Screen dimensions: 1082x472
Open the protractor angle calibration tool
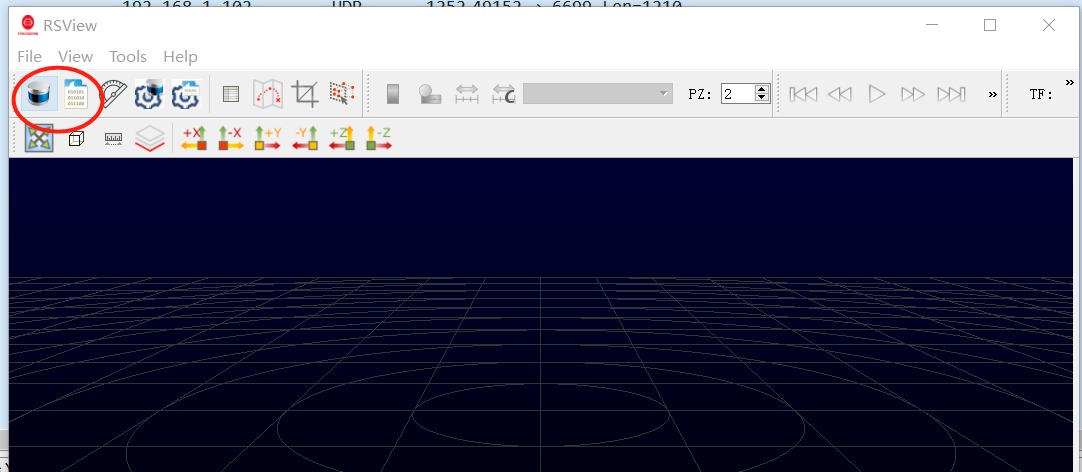coord(113,94)
